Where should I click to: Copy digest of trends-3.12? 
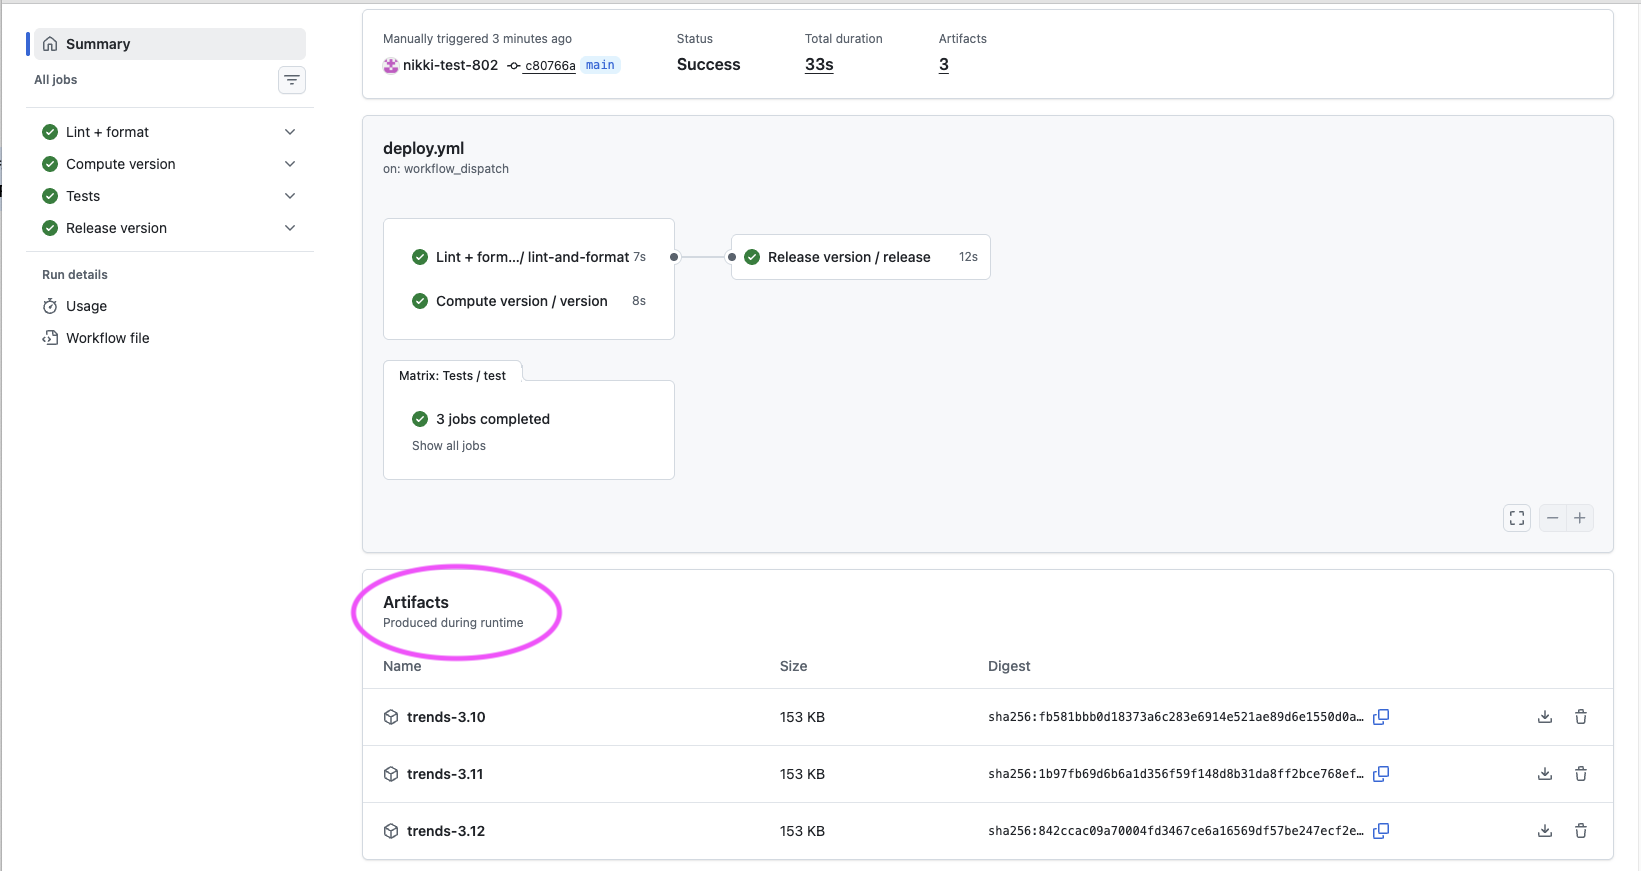[x=1381, y=831]
